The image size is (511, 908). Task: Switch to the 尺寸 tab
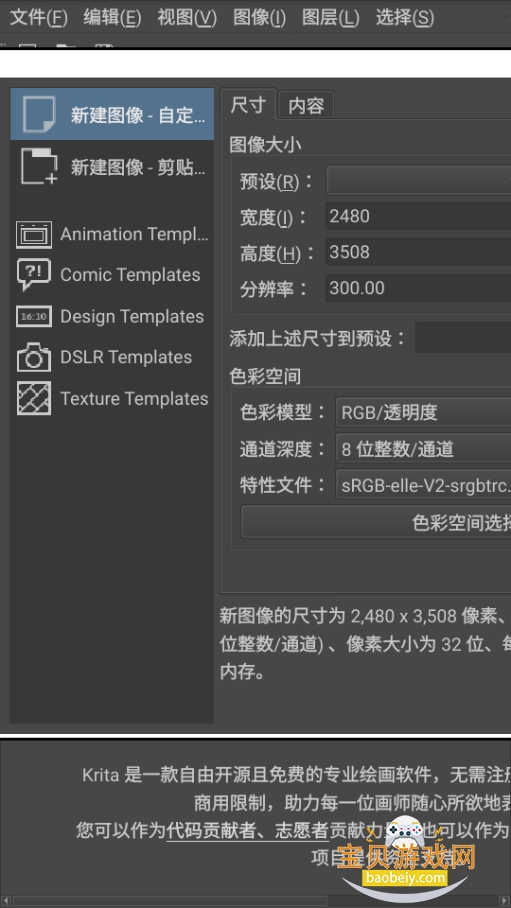point(248,105)
